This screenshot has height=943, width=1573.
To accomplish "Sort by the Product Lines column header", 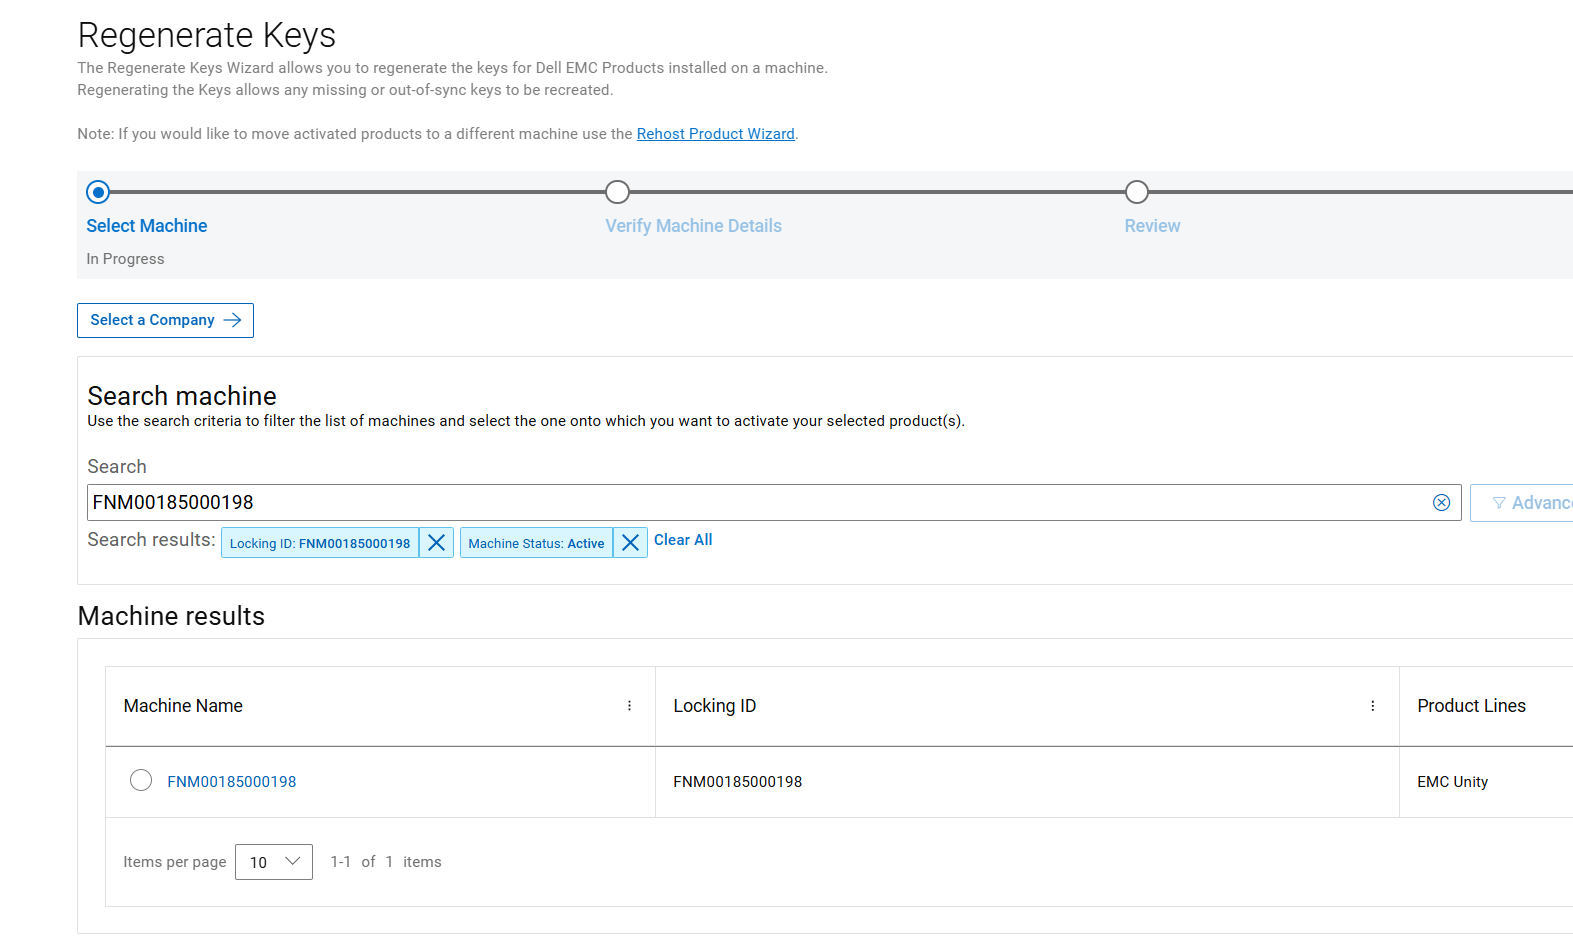I will (x=1471, y=706).
